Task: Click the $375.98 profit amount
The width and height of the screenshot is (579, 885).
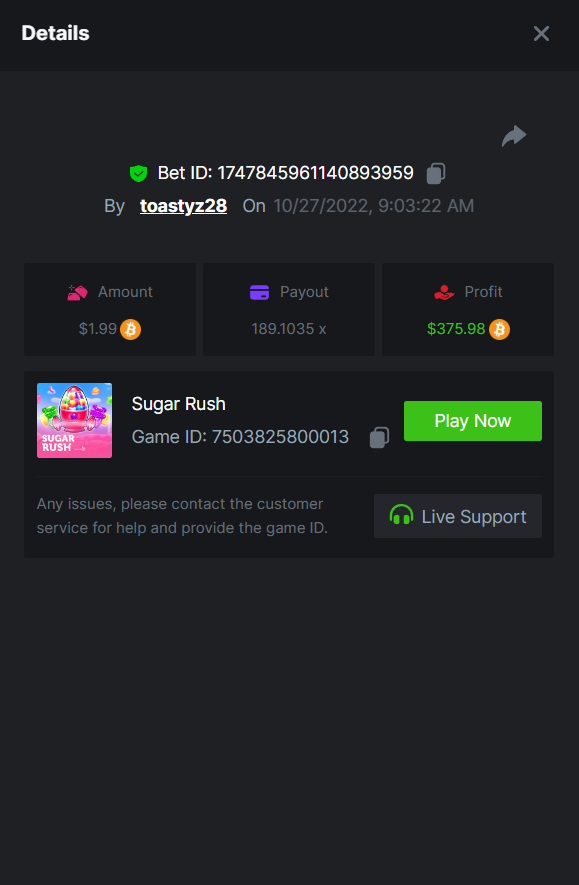Action: [456, 329]
